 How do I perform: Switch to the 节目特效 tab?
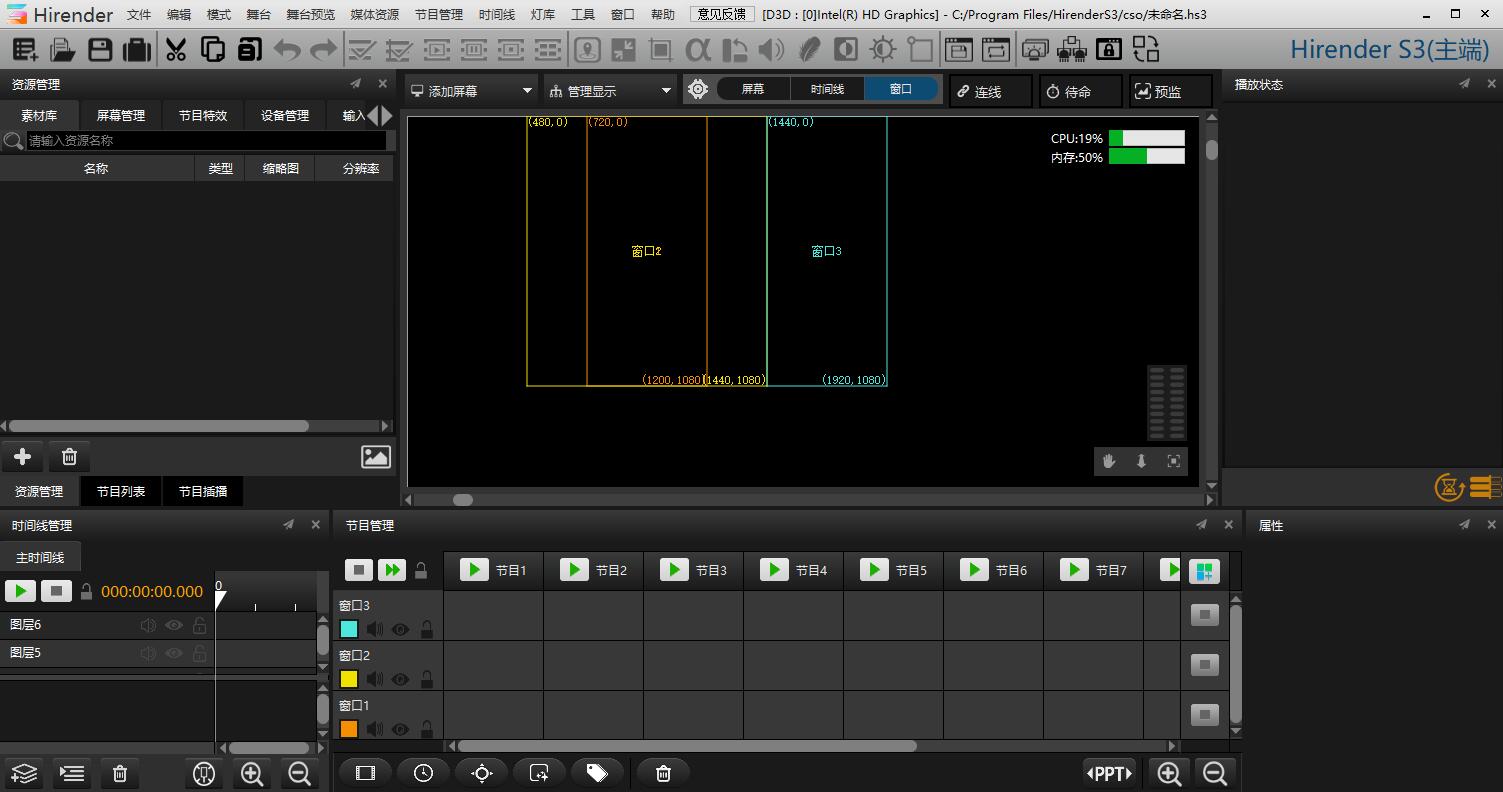(x=203, y=116)
